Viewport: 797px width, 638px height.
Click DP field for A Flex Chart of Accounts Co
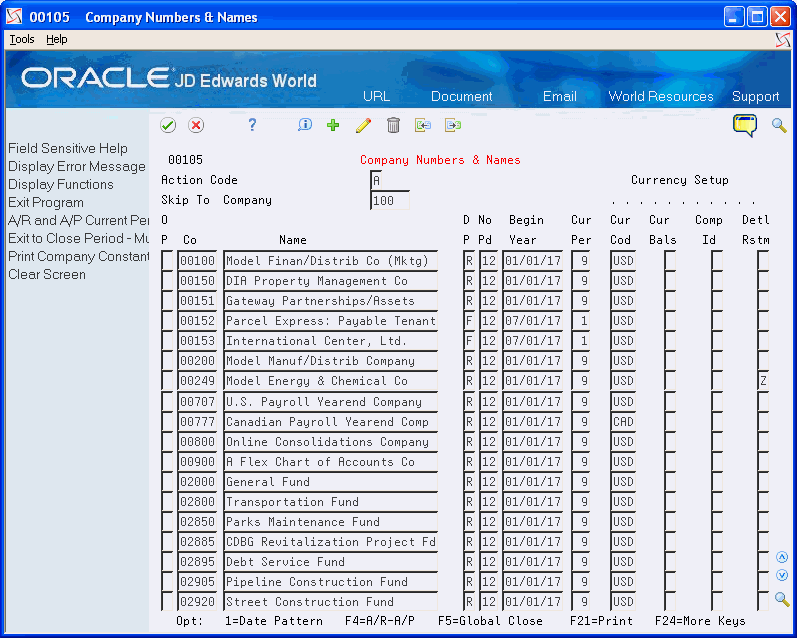pyautogui.click(x=469, y=462)
